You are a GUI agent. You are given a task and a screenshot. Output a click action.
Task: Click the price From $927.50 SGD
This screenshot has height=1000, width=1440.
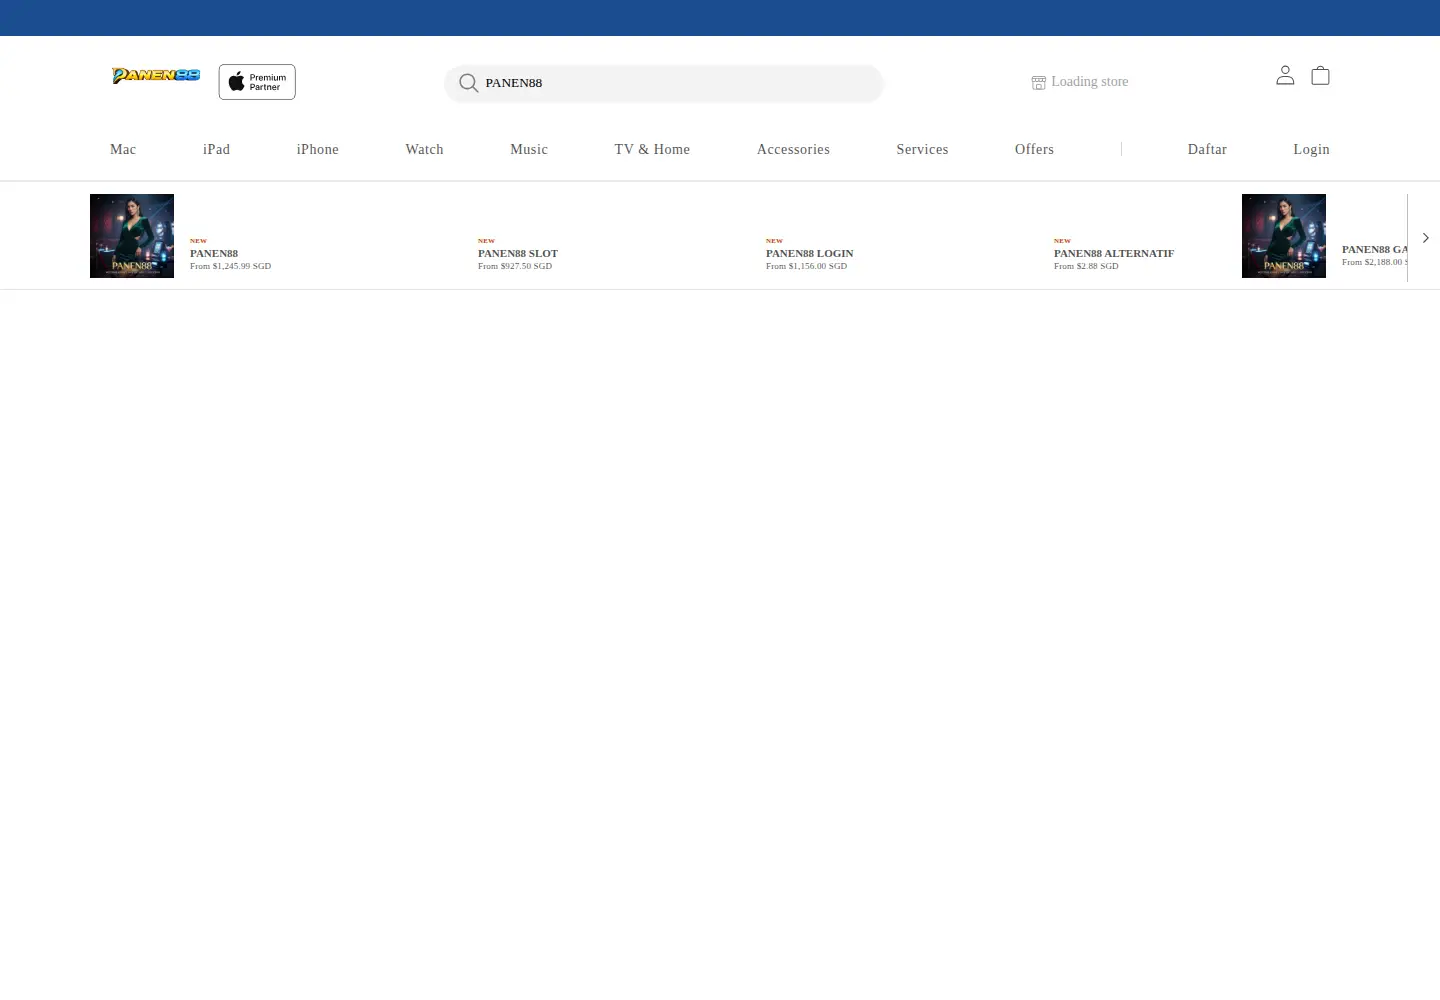[x=515, y=266]
